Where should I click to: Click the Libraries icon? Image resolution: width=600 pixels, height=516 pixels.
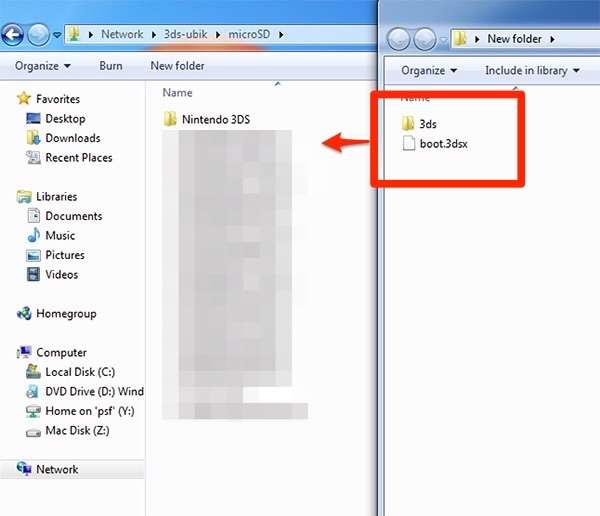24,196
